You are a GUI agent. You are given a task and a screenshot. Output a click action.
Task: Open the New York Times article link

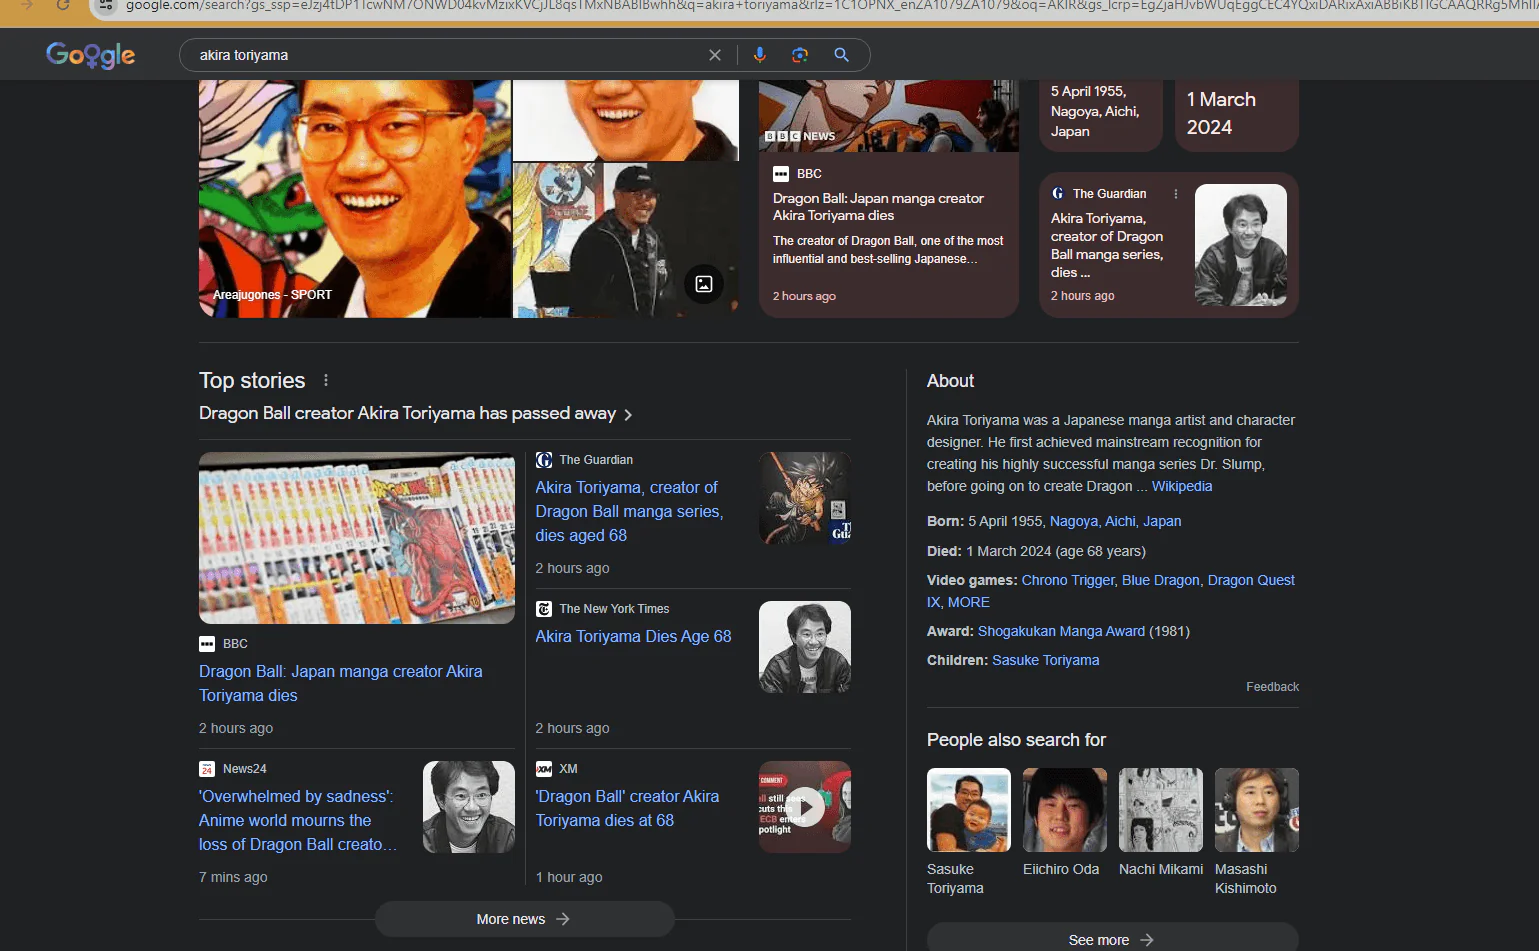click(633, 636)
